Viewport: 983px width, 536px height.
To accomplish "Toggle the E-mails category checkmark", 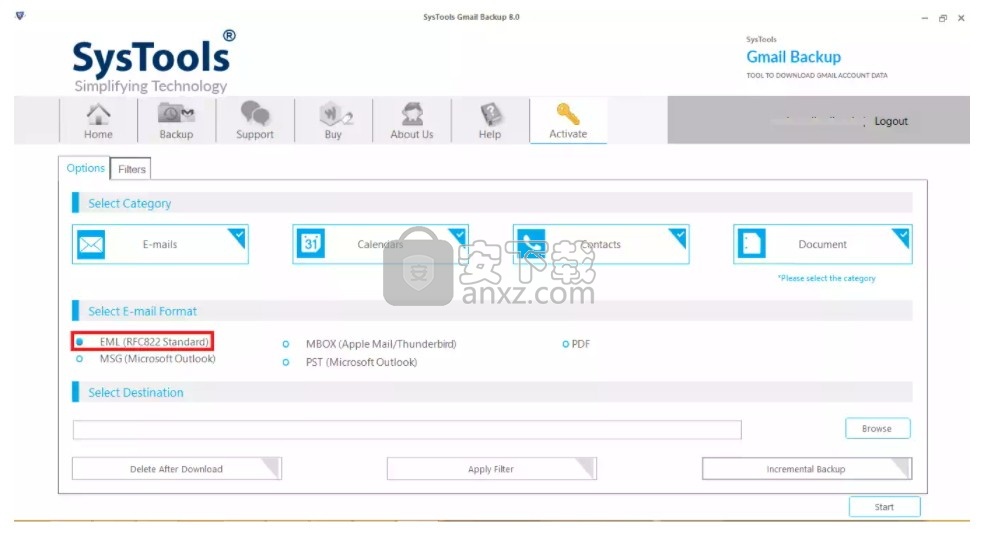I will pos(238,236).
